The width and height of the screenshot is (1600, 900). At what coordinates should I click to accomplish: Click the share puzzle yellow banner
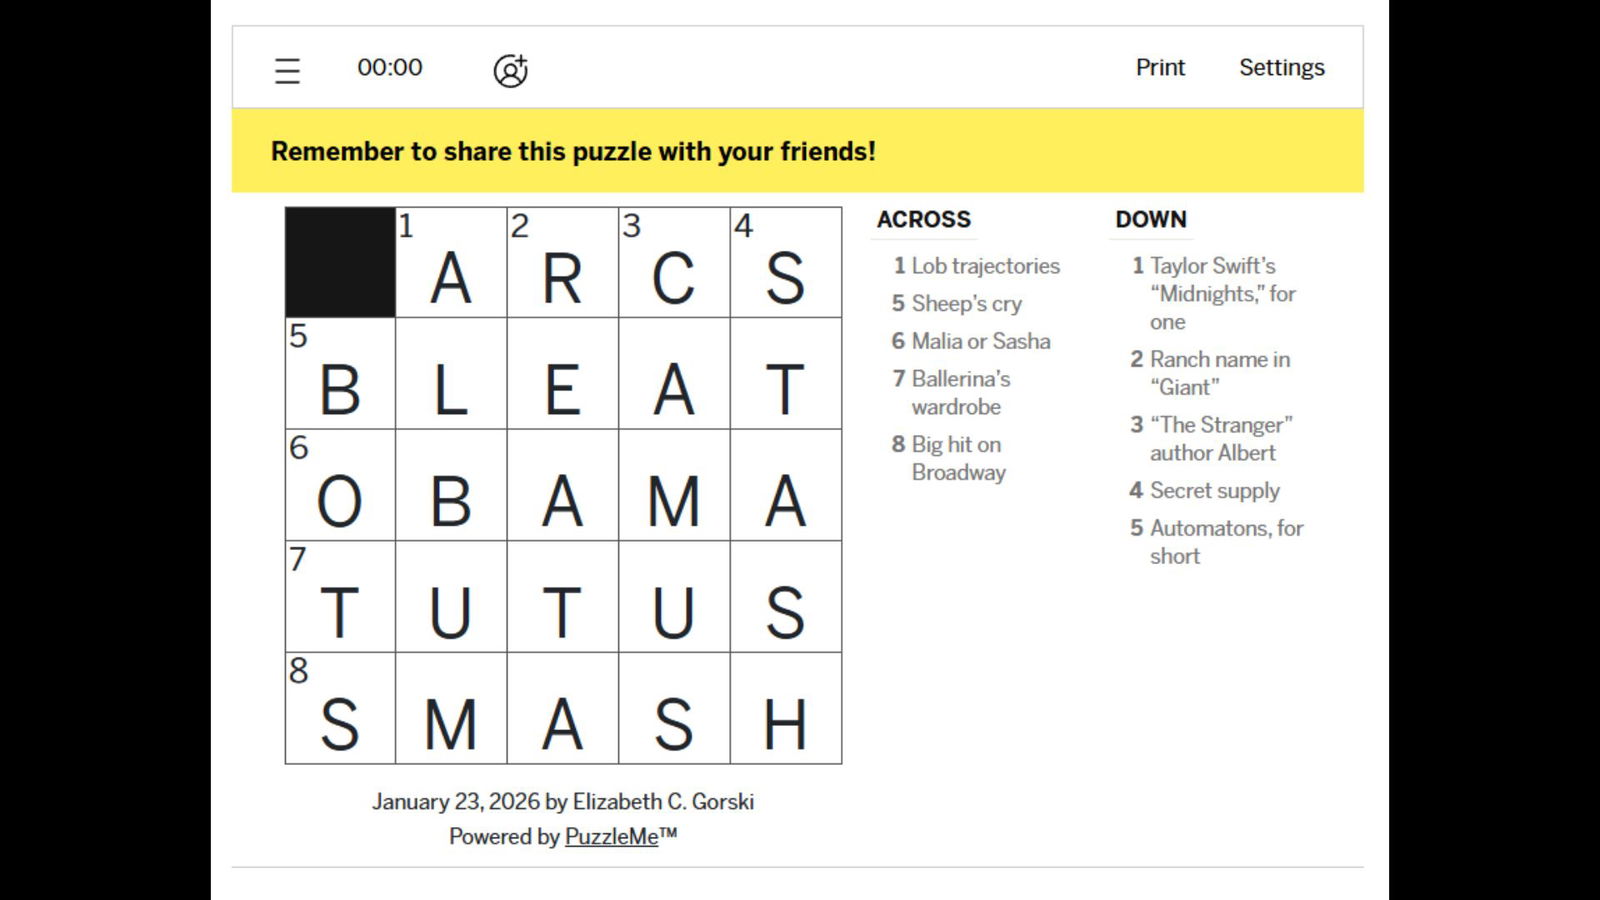(797, 151)
